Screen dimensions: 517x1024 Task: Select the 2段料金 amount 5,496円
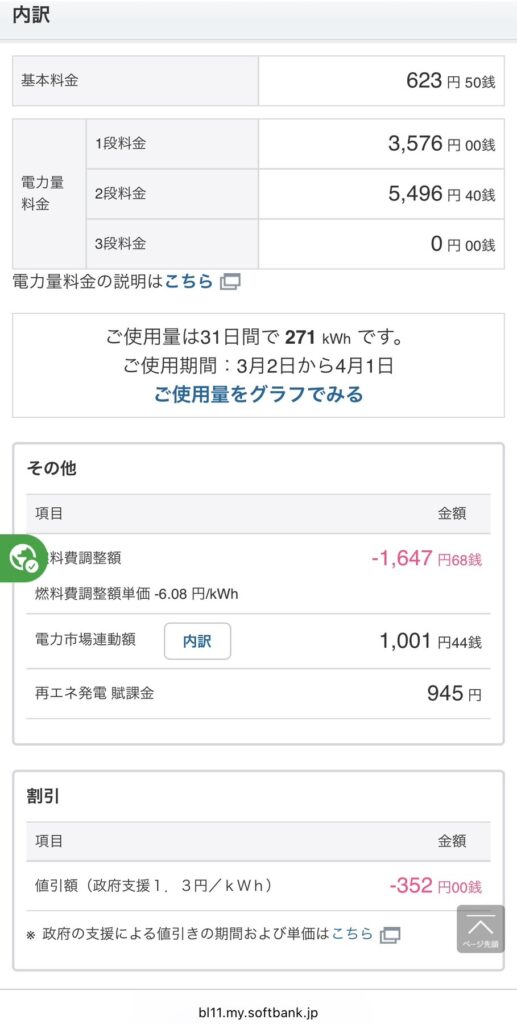(441, 193)
